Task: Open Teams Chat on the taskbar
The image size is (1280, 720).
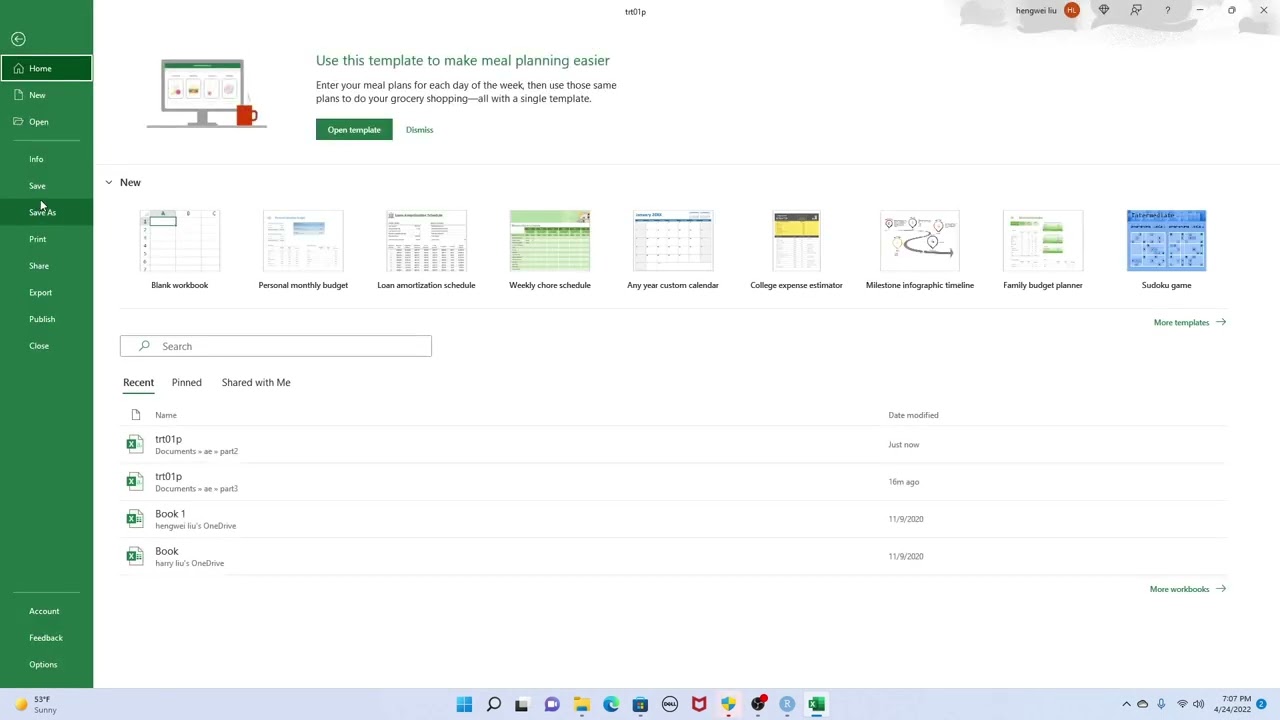Action: pyautogui.click(x=552, y=704)
